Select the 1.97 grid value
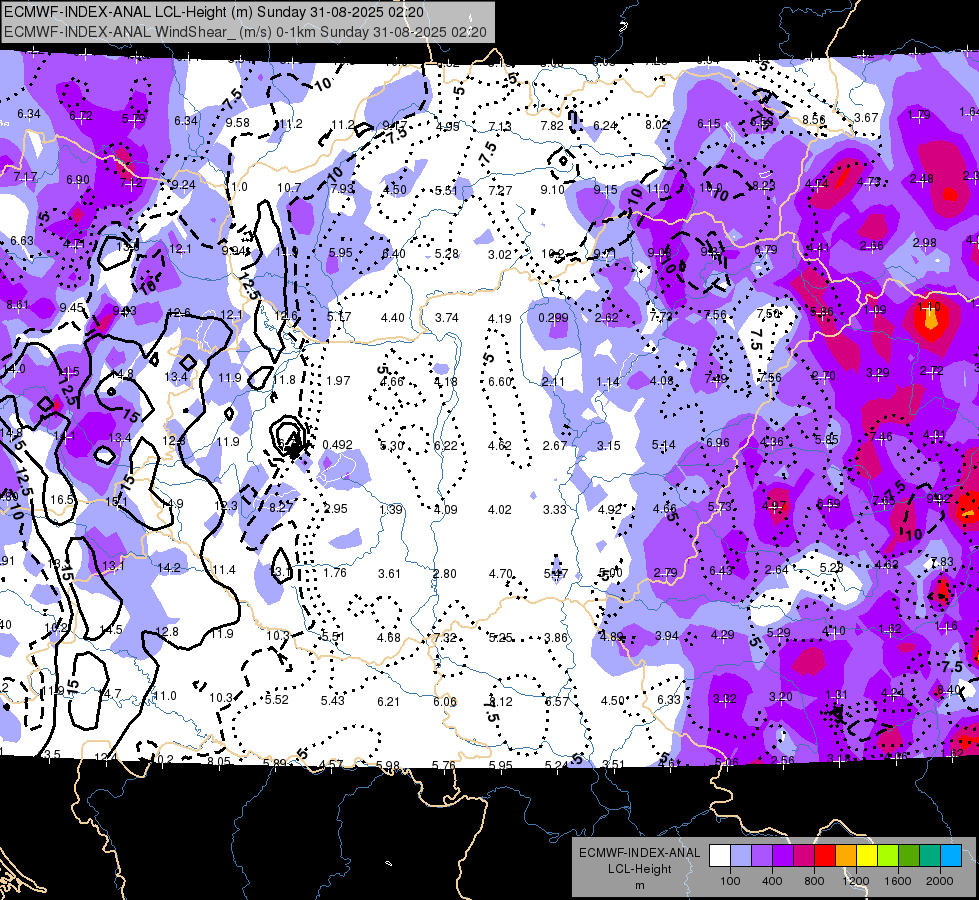This screenshot has width=979, height=900. (338, 380)
